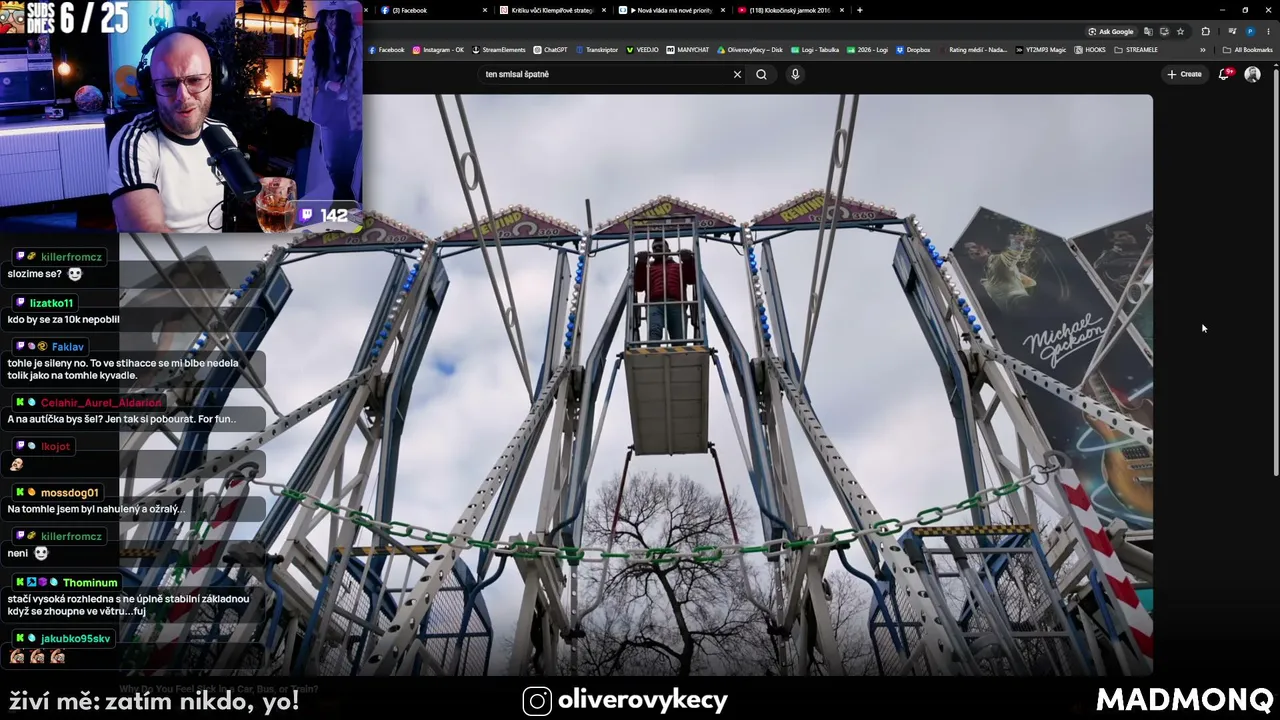Click chat message 'kdo by se za 10k nepoblil'
The height and width of the screenshot is (720, 1280).
(x=63, y=320)
